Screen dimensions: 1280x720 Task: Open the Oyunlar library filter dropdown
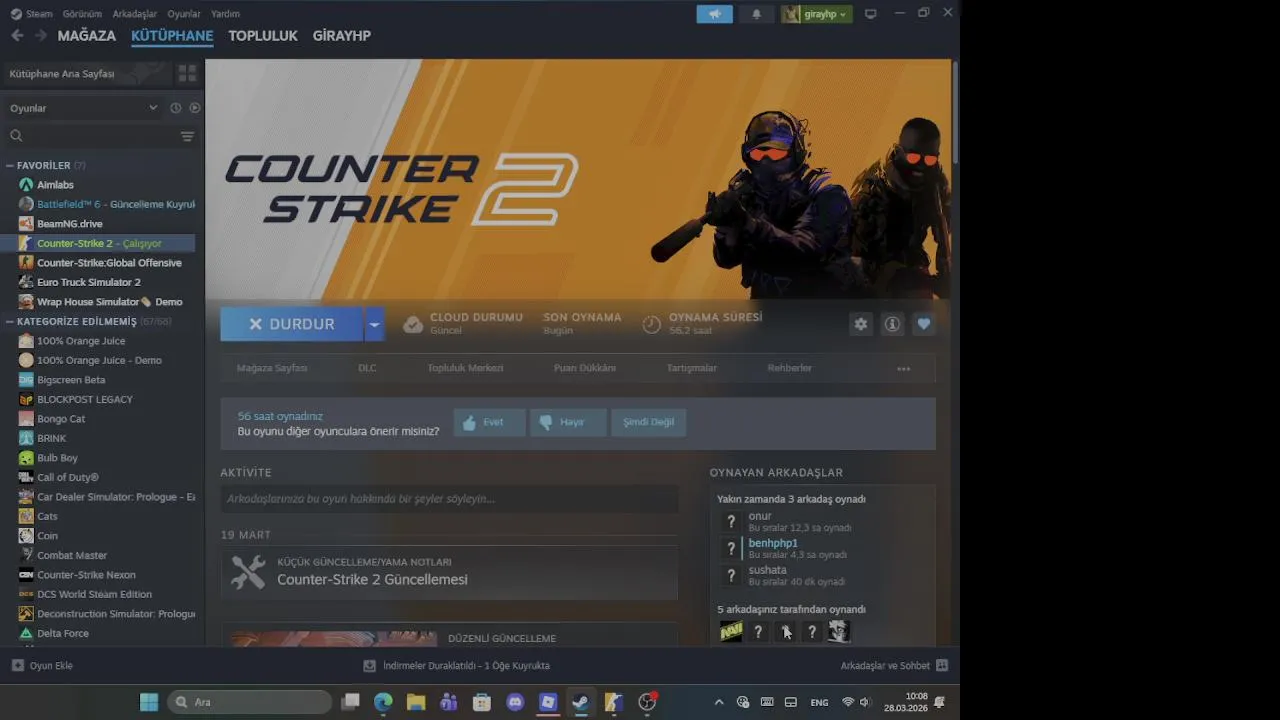(x=83, y=108)
